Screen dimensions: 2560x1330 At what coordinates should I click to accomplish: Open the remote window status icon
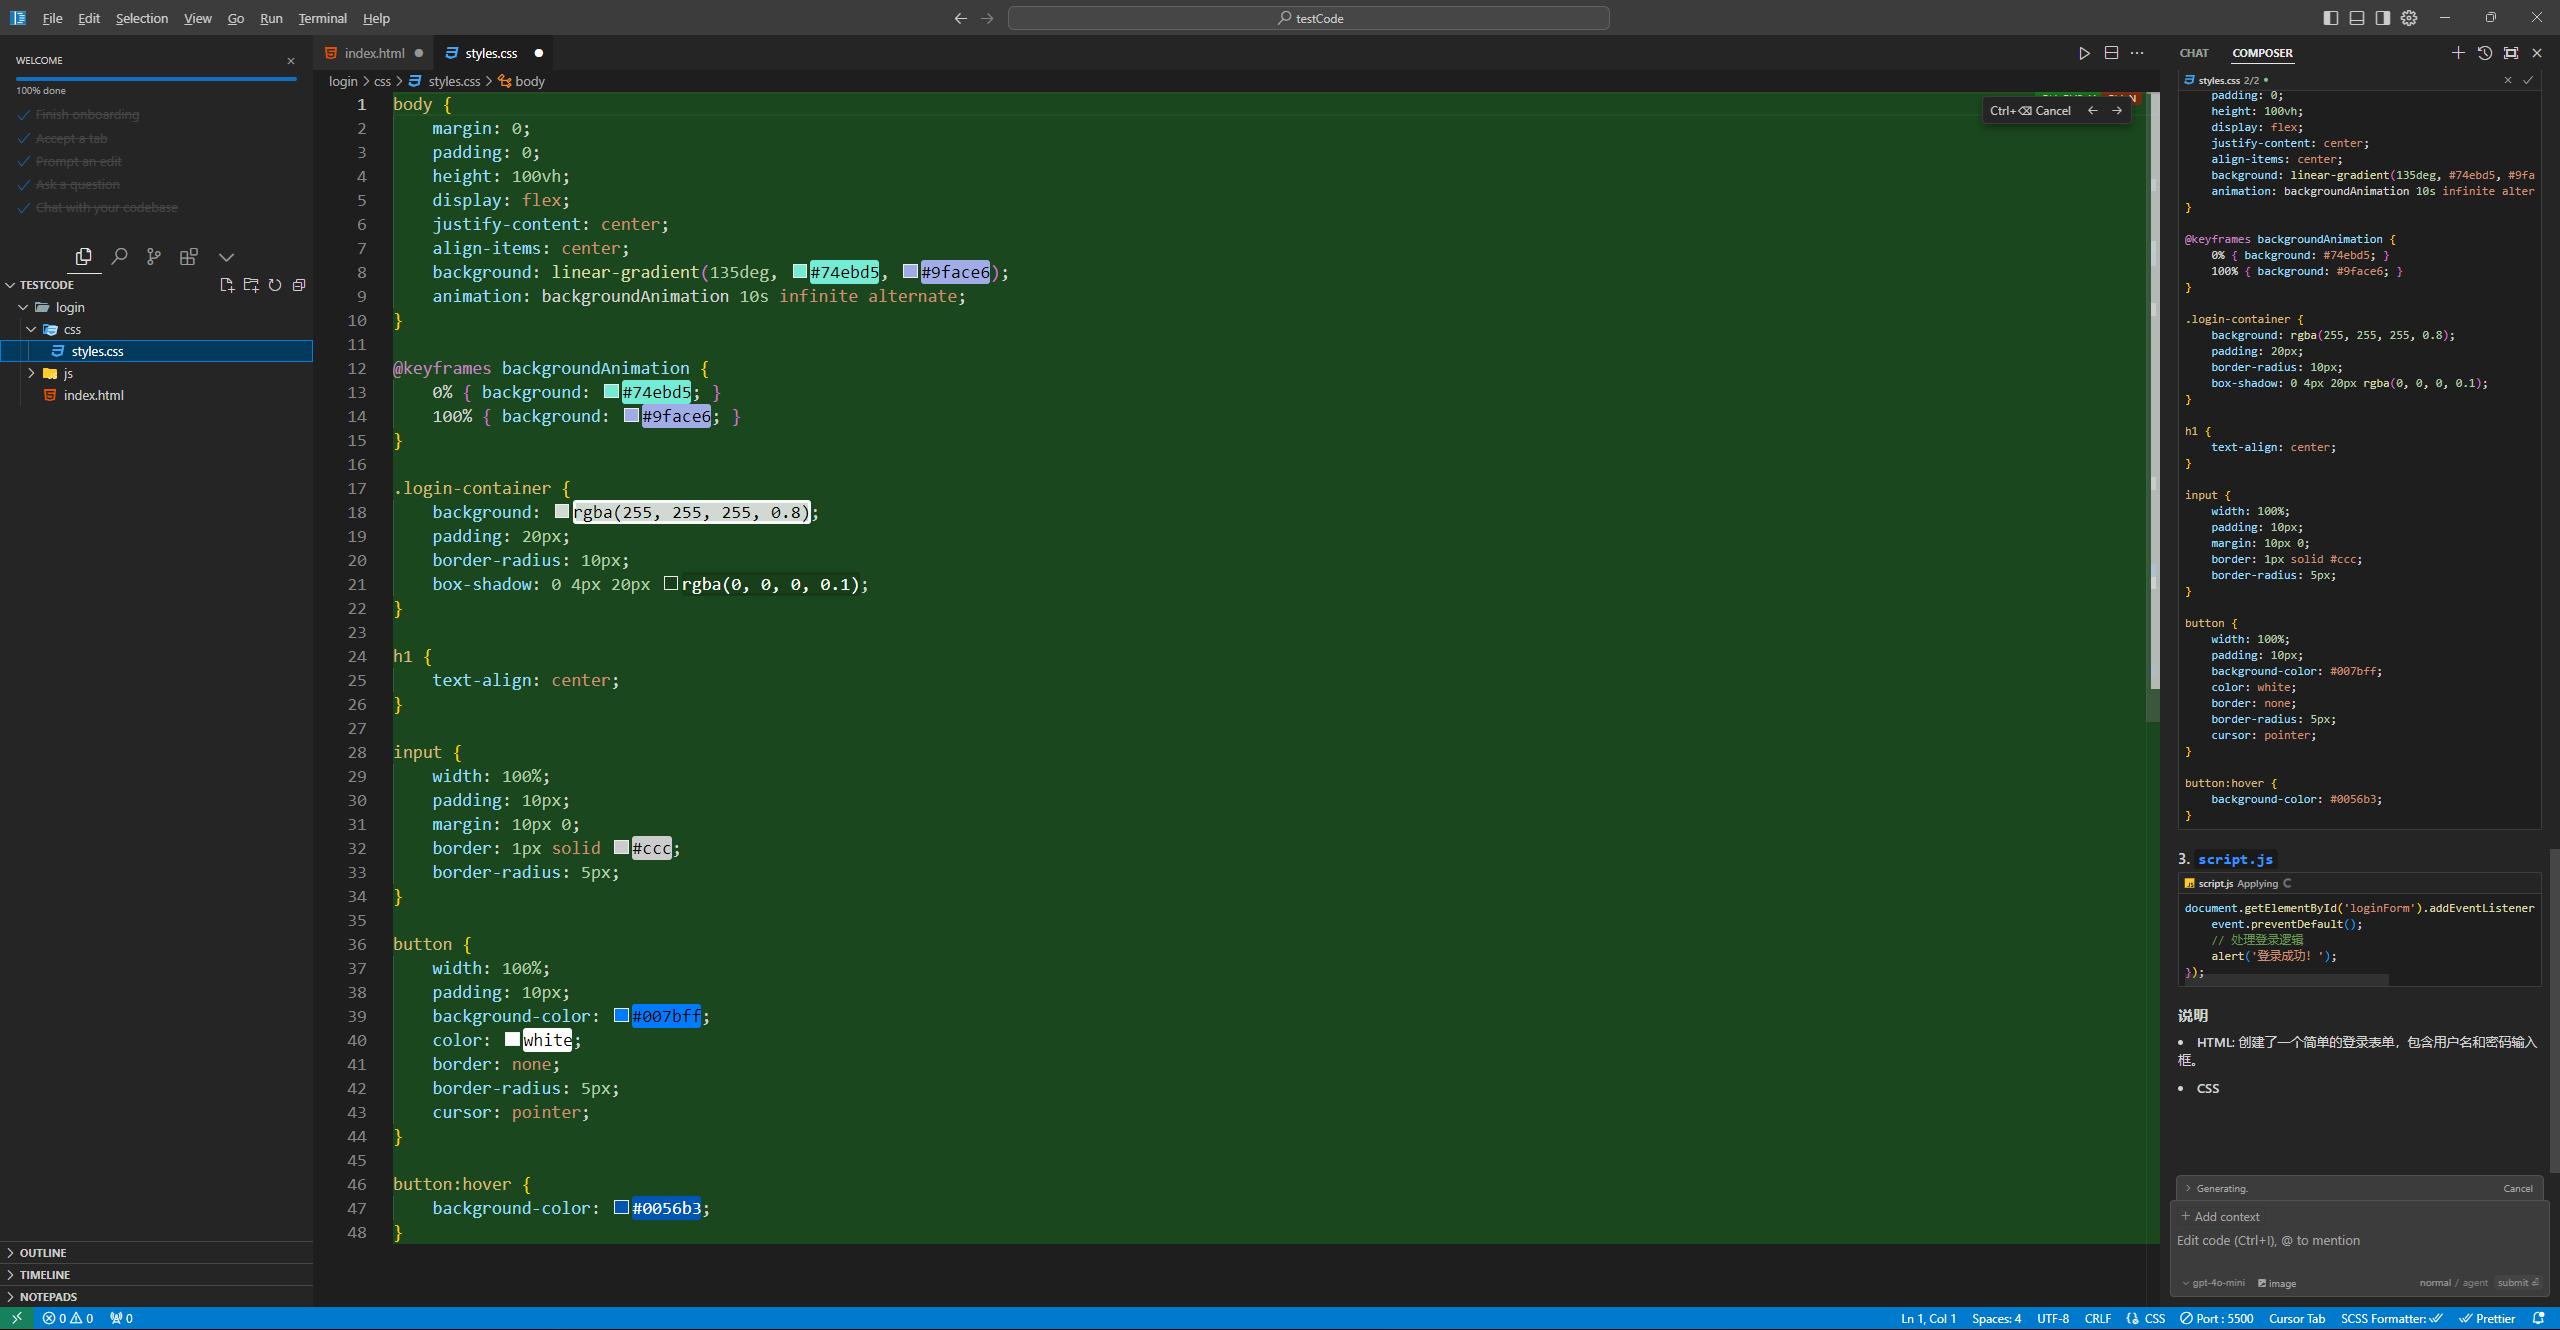click(17, 1318)
